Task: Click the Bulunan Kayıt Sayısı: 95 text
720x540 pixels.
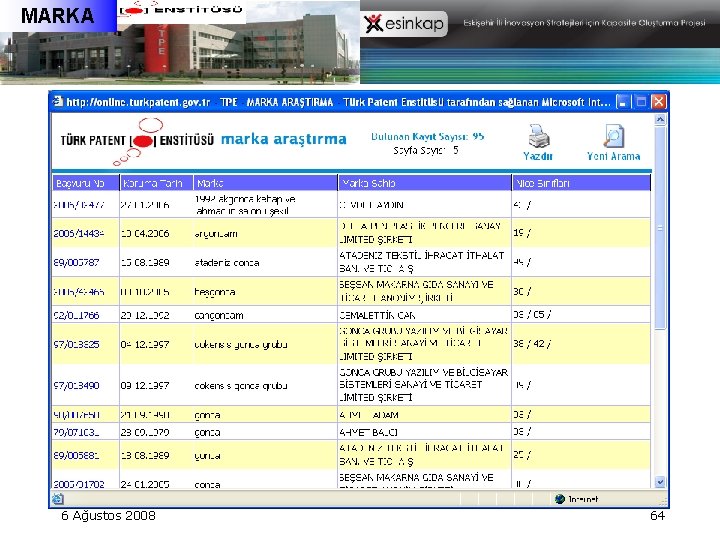Action: (428, 136)
